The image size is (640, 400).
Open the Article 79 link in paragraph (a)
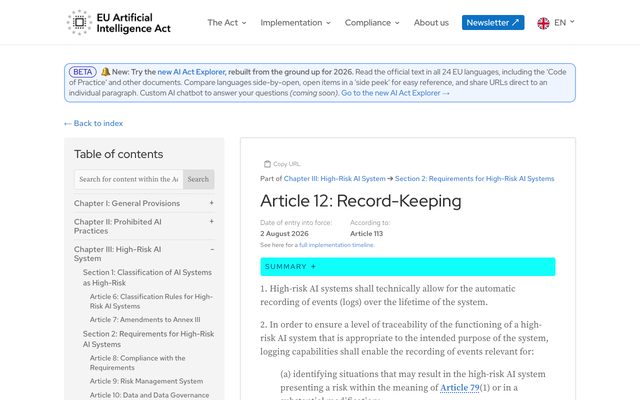click(x=460, y=388)
